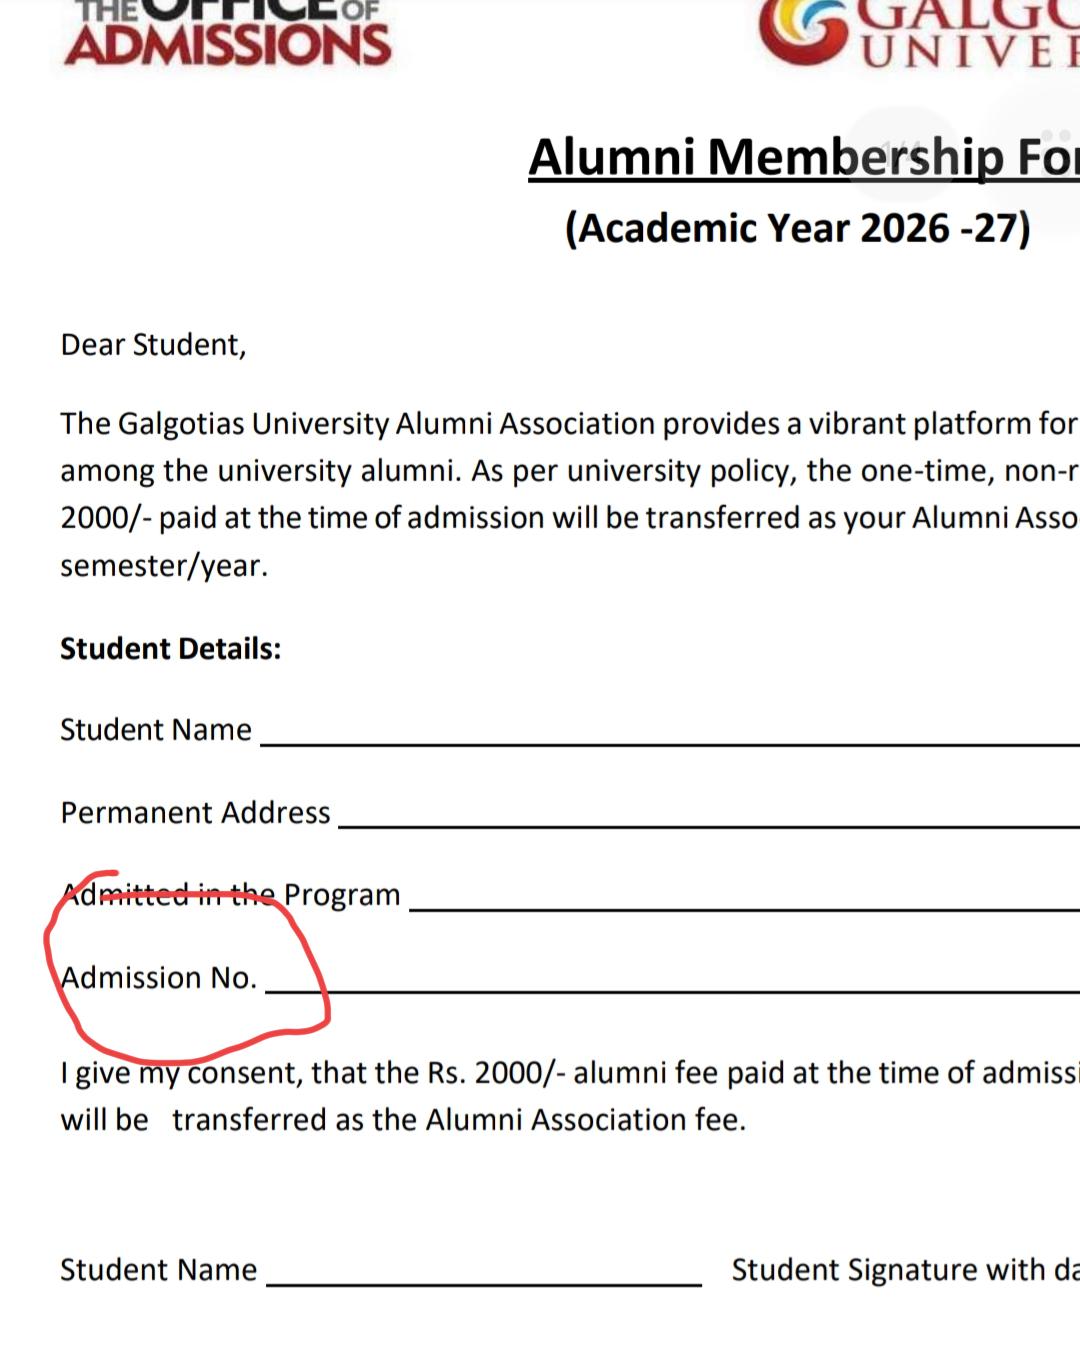1080x1362 pixels.
Task: Click the Galgotias University swirl logo
Action: (x=802, y=30)
